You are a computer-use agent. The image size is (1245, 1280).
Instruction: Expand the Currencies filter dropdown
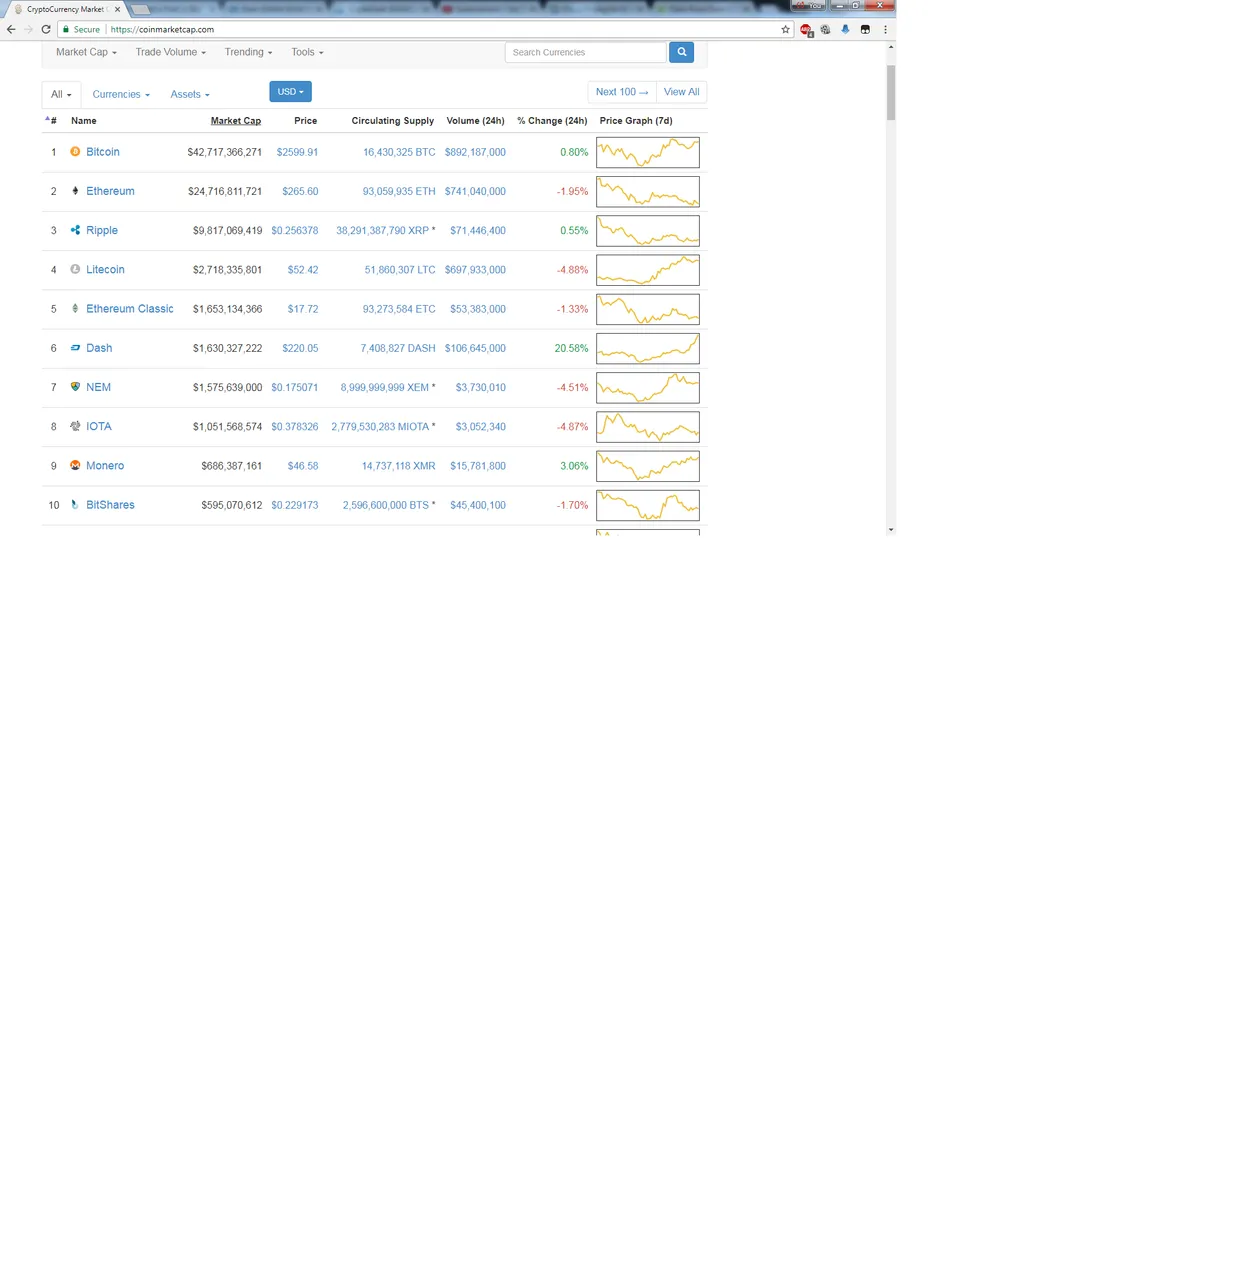point(121,94)
